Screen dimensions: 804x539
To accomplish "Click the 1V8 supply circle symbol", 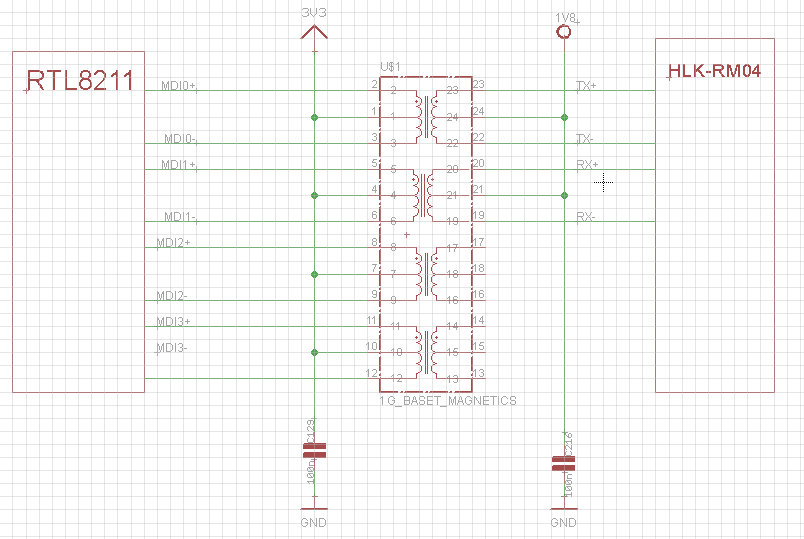I will 563,32.
